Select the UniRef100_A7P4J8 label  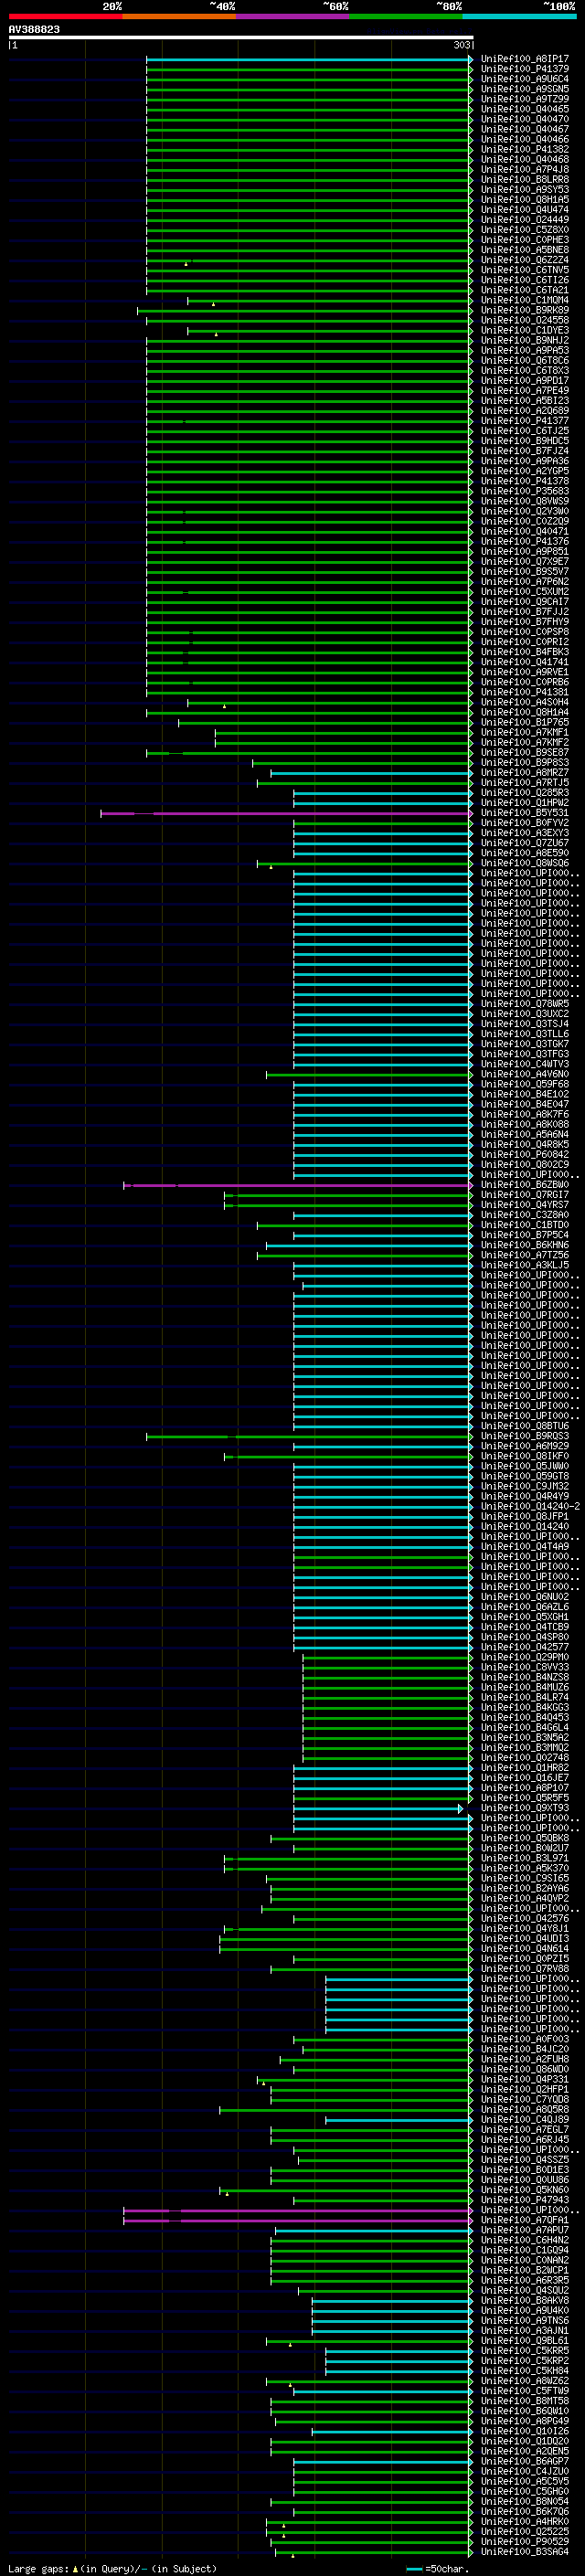pyautogui.click(x=525, y=169)
